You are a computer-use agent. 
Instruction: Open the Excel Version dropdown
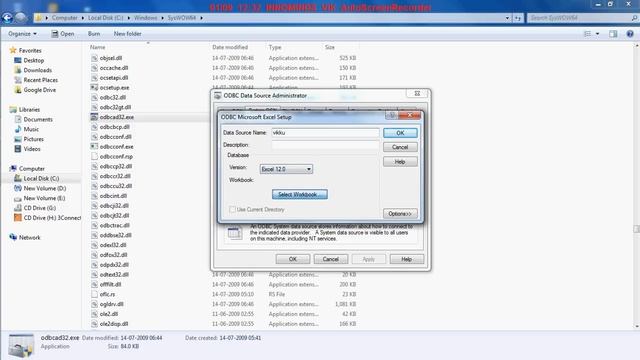[286, 169]
